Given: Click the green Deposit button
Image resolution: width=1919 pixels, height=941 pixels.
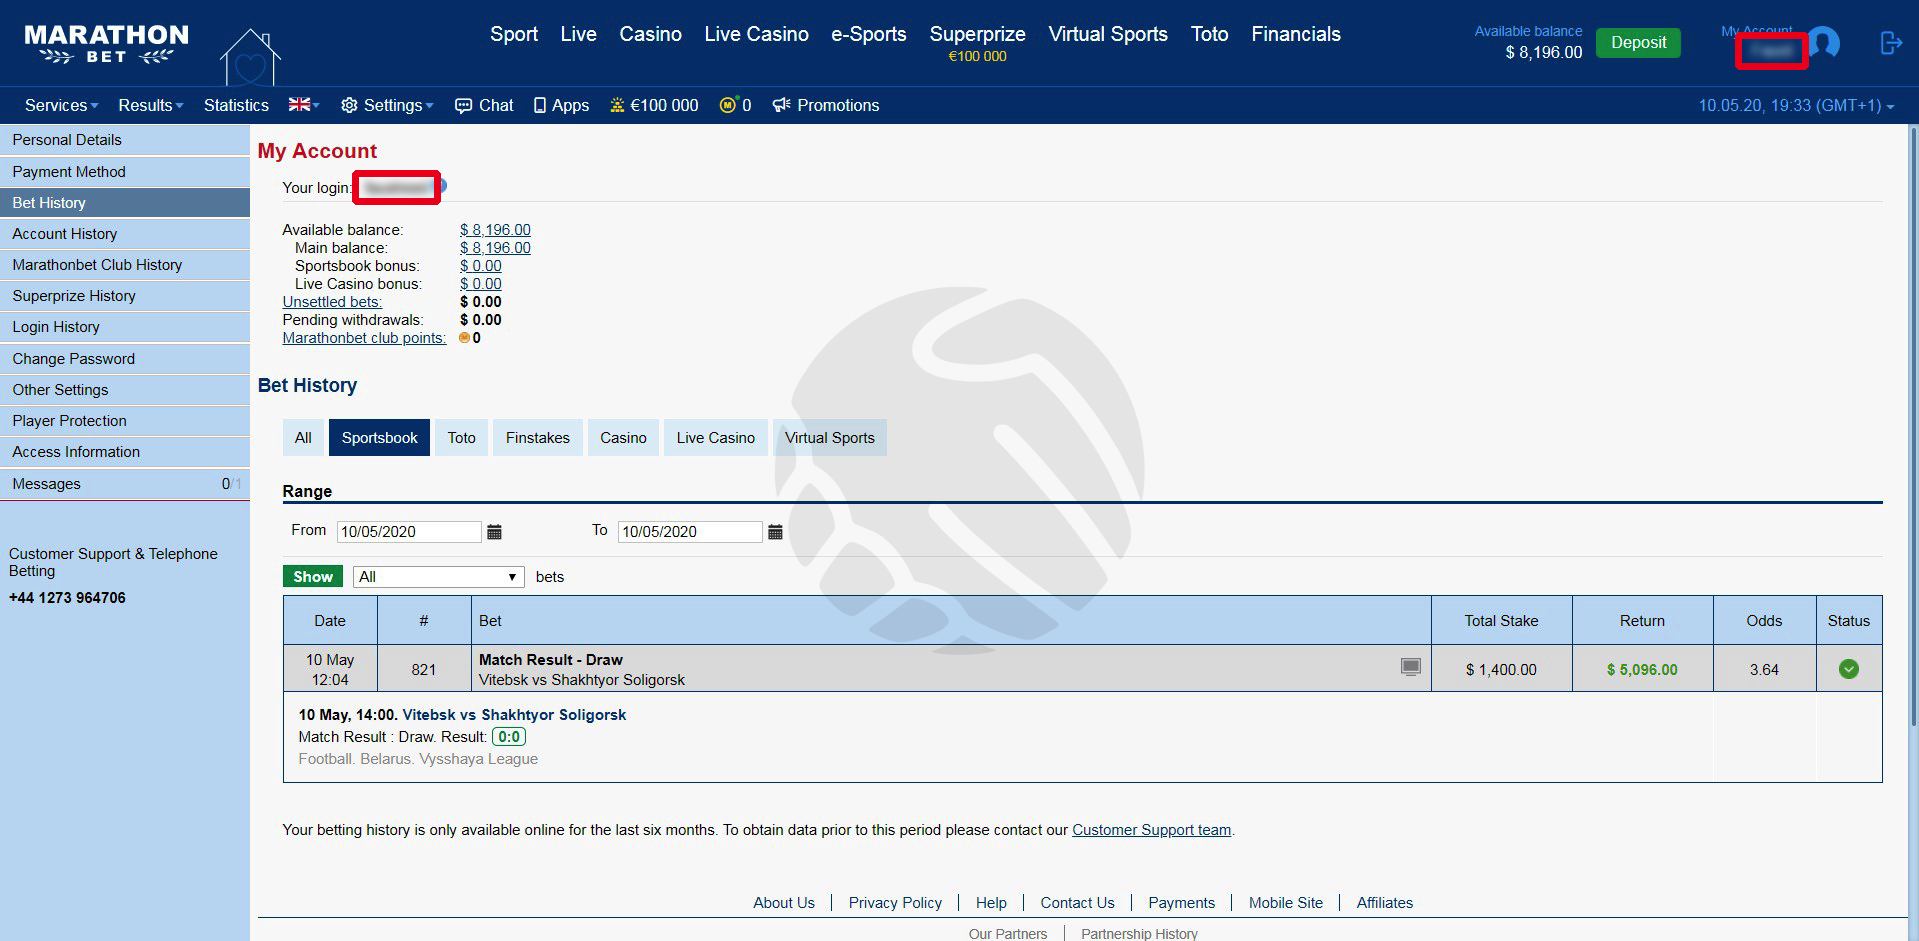Looking at the screenshot, I should click(x=1638, y=43).
